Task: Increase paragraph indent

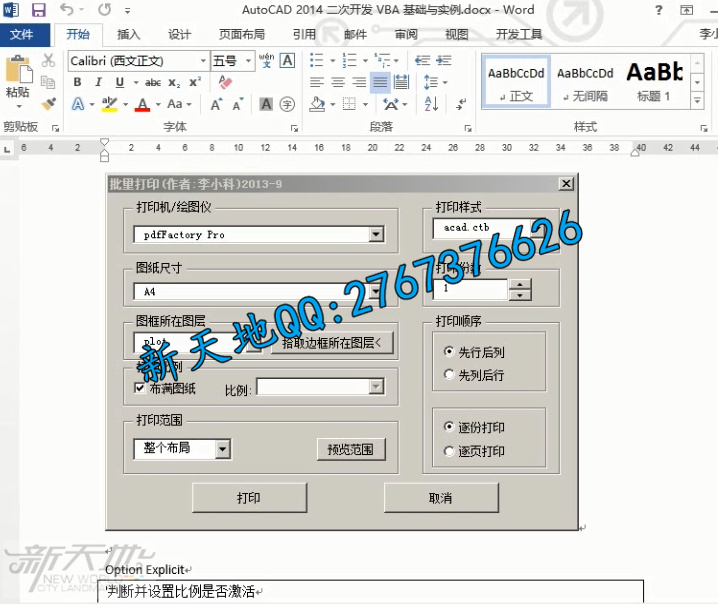Action: [444, 60]
